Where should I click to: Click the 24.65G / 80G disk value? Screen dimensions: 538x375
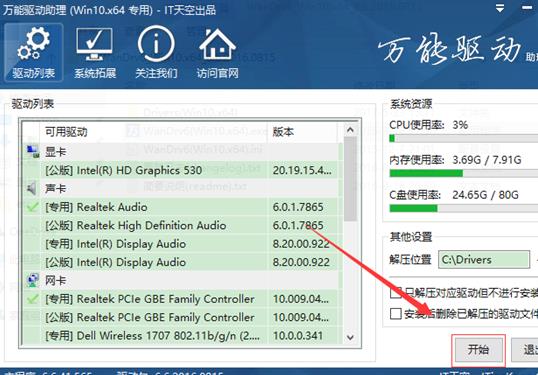[x=486, y=195]
